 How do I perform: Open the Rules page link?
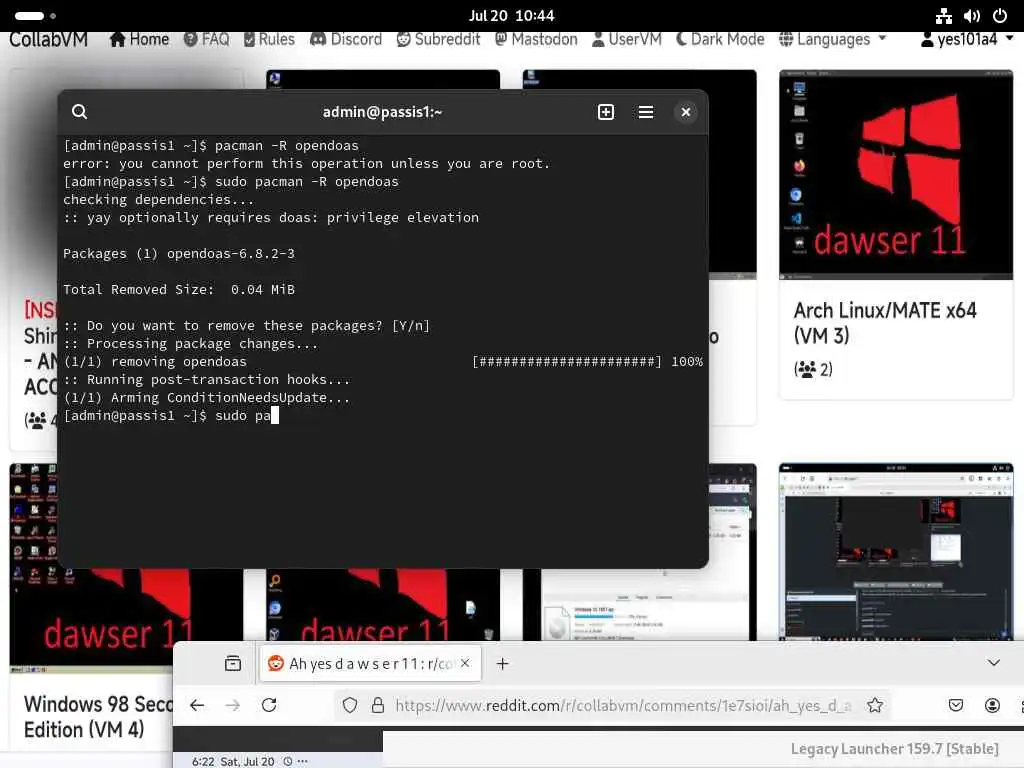(269, 39)
